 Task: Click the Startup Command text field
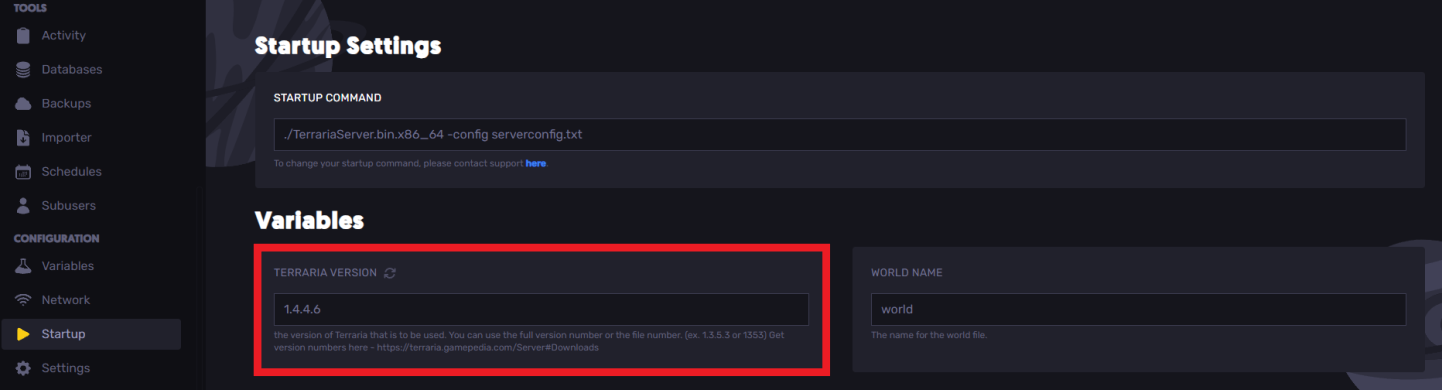pyautogui.click(x=840, y=134)
